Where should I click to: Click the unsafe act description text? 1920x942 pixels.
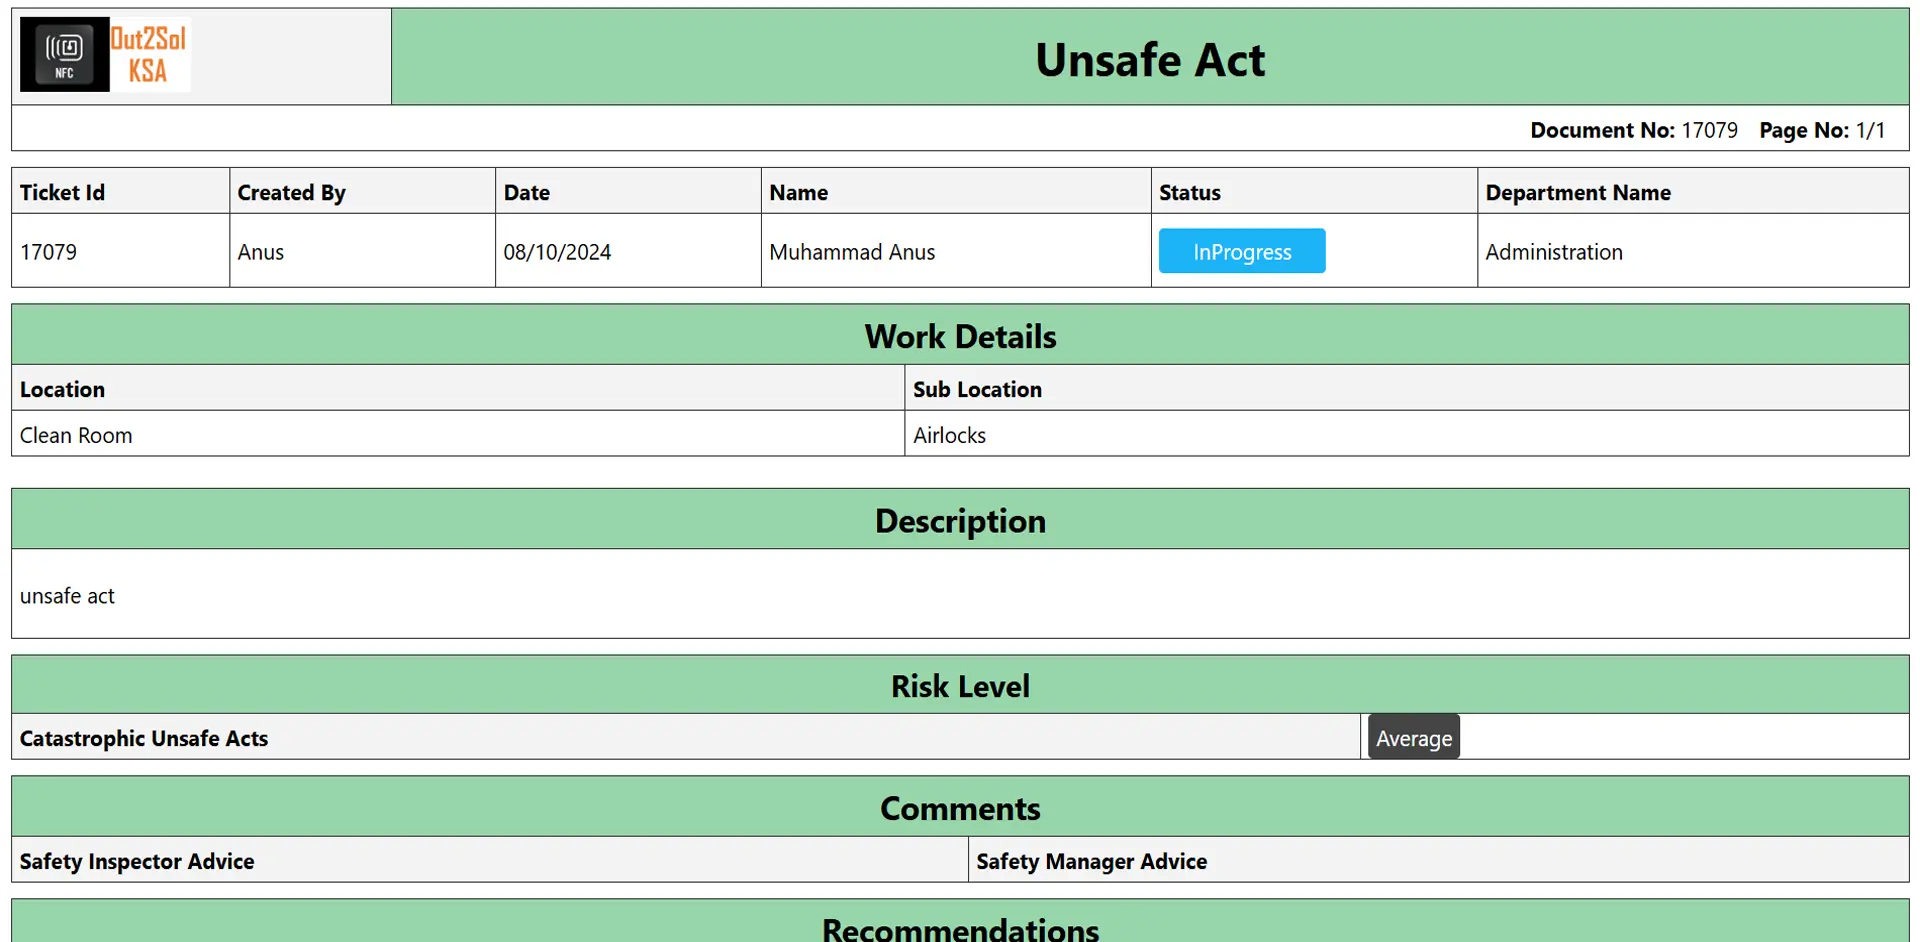coord(67,596)
